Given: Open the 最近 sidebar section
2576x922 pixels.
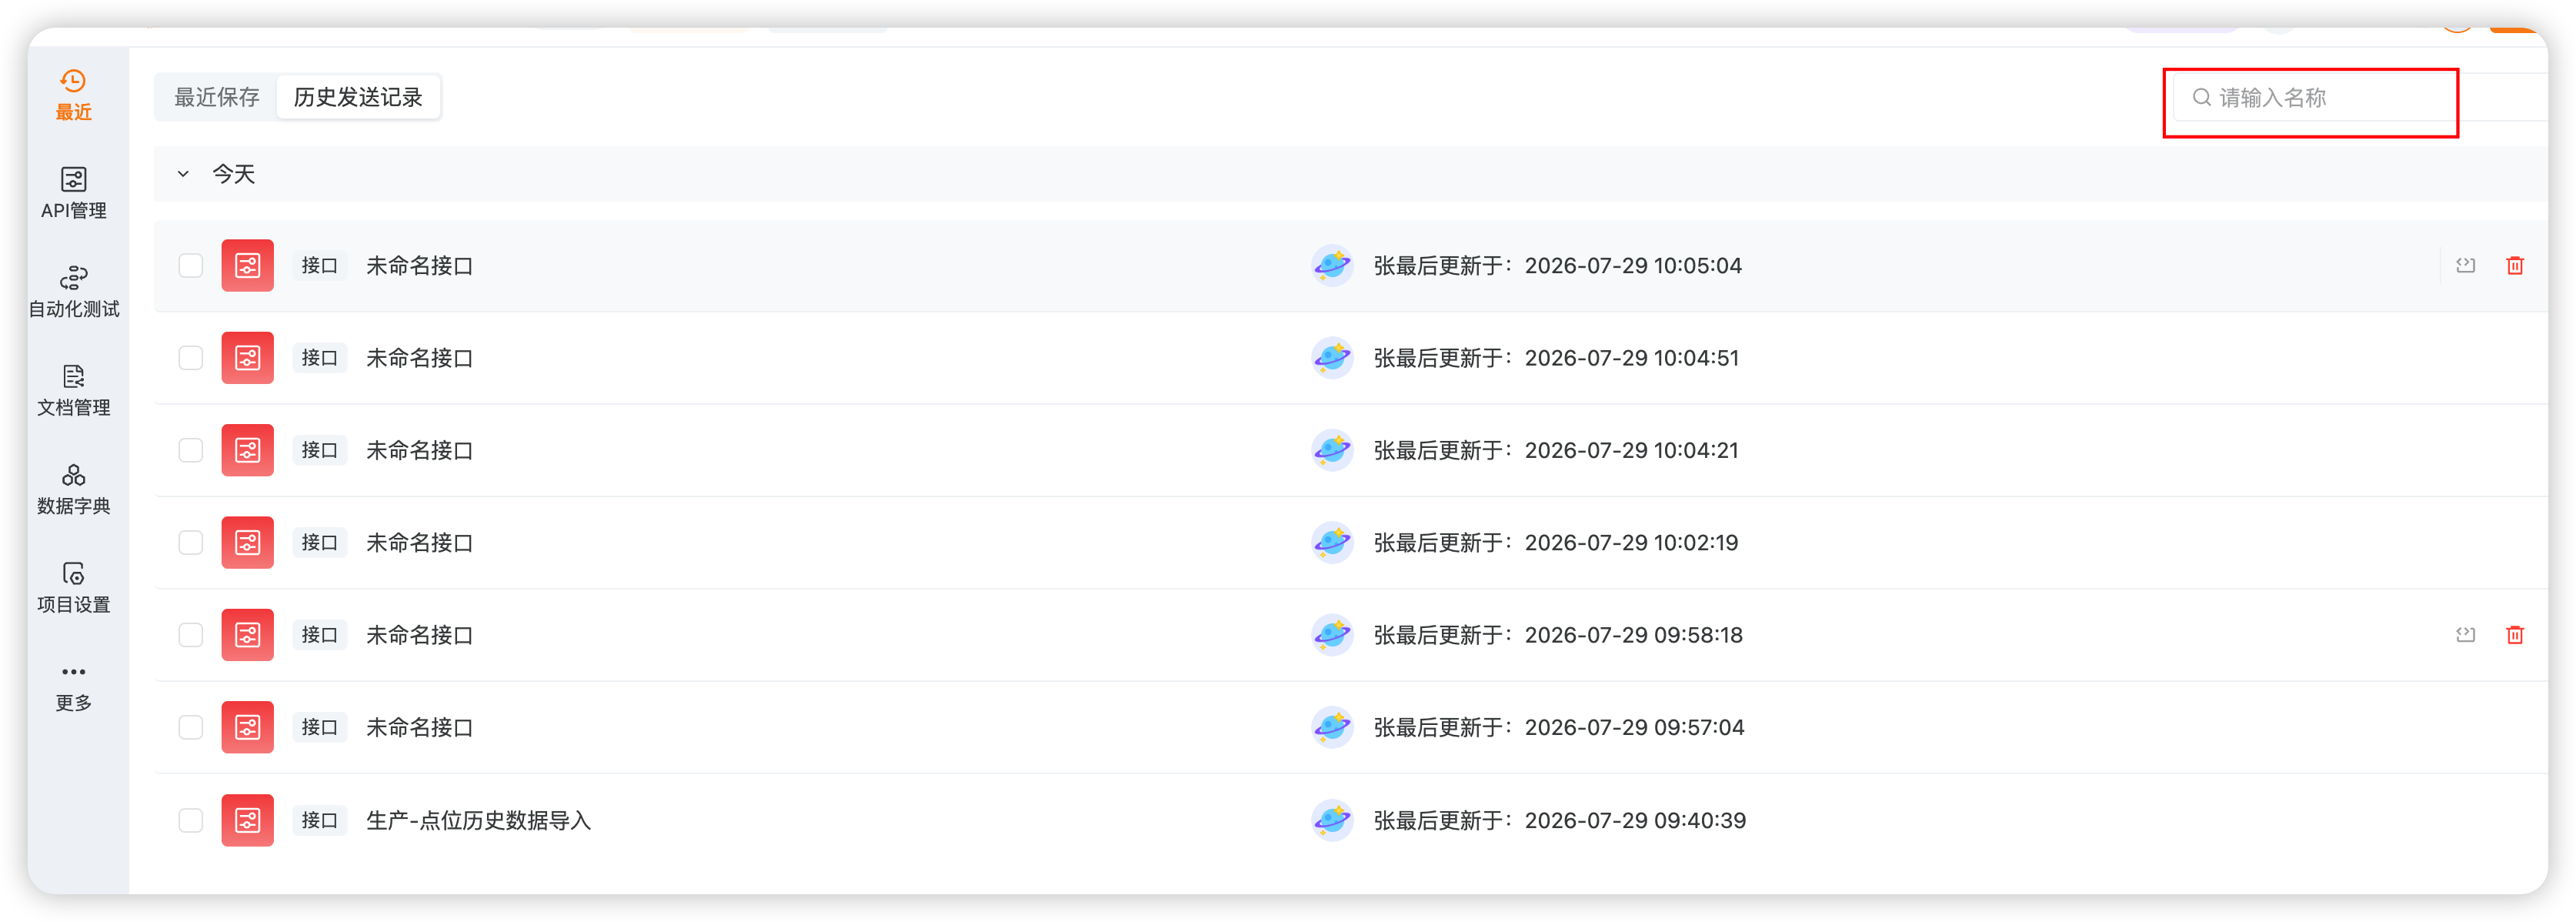Looking at the screenshot, I should click(73, 95).
